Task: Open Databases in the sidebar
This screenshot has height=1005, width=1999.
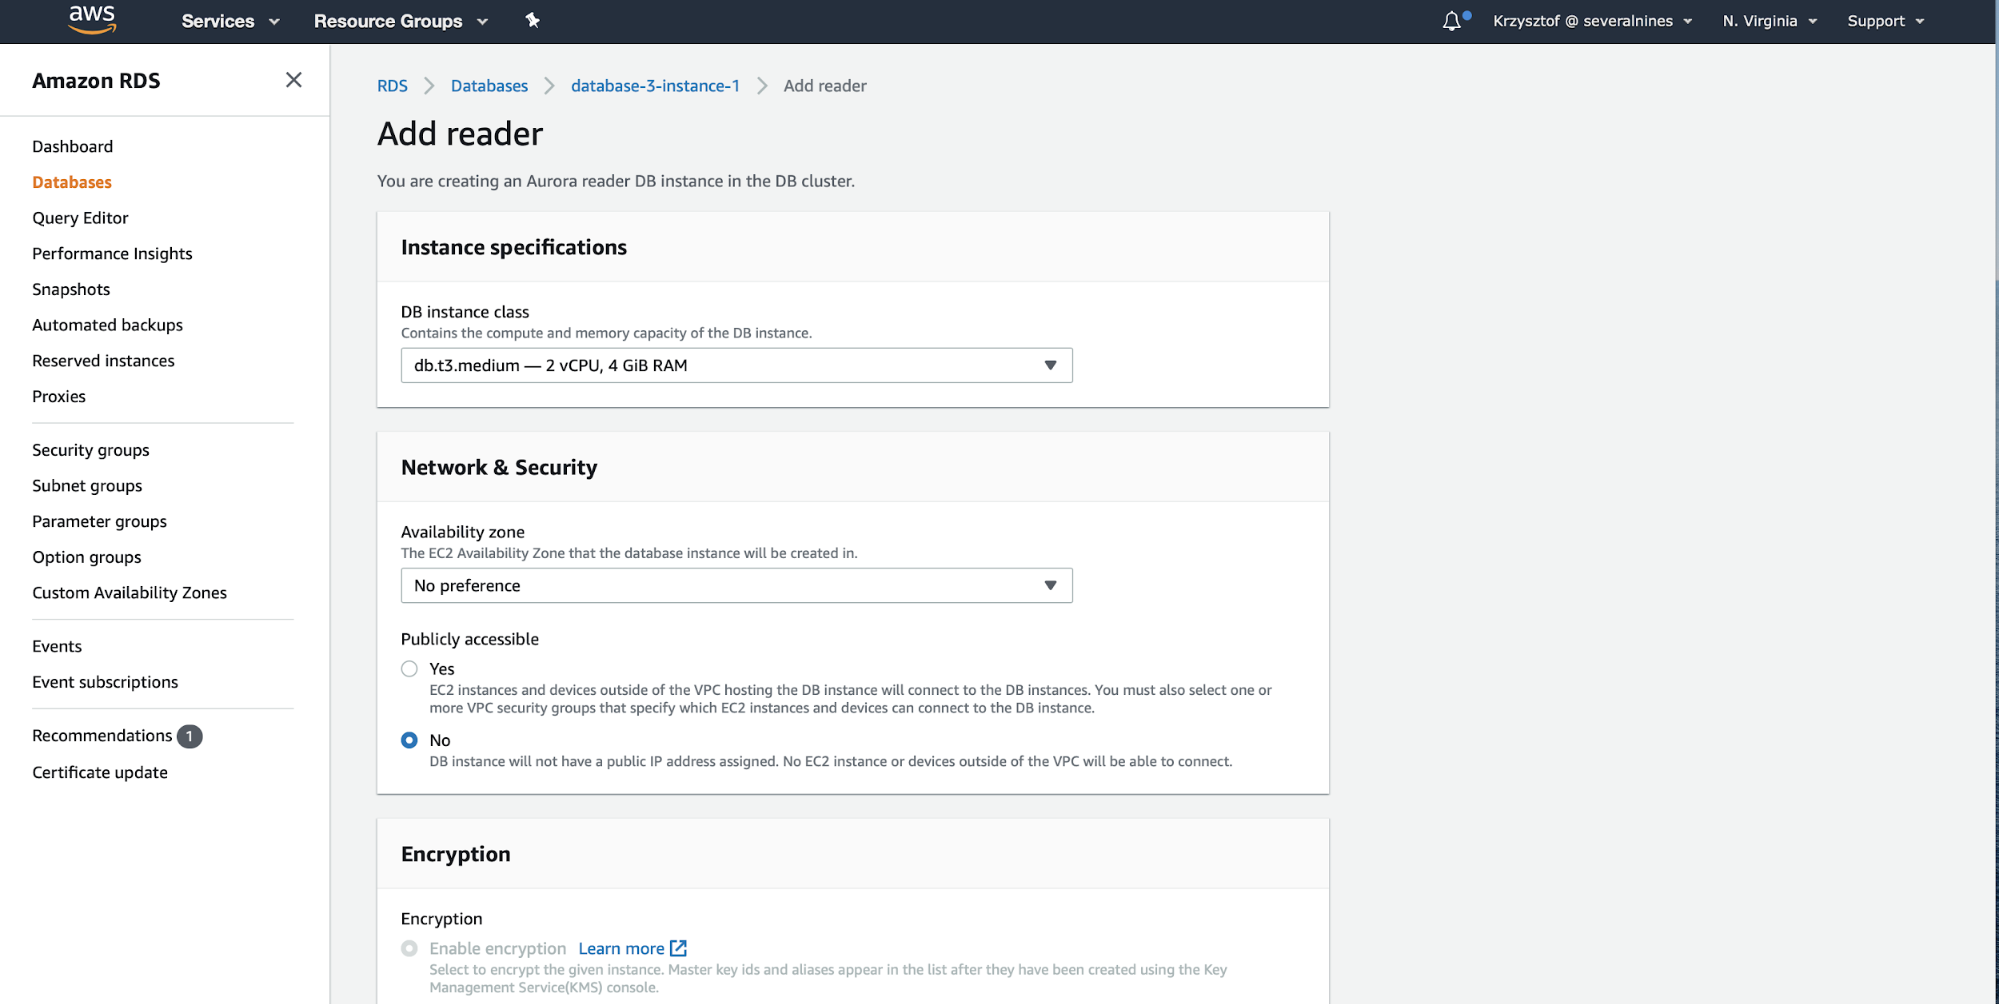Action: pos(72,182)
